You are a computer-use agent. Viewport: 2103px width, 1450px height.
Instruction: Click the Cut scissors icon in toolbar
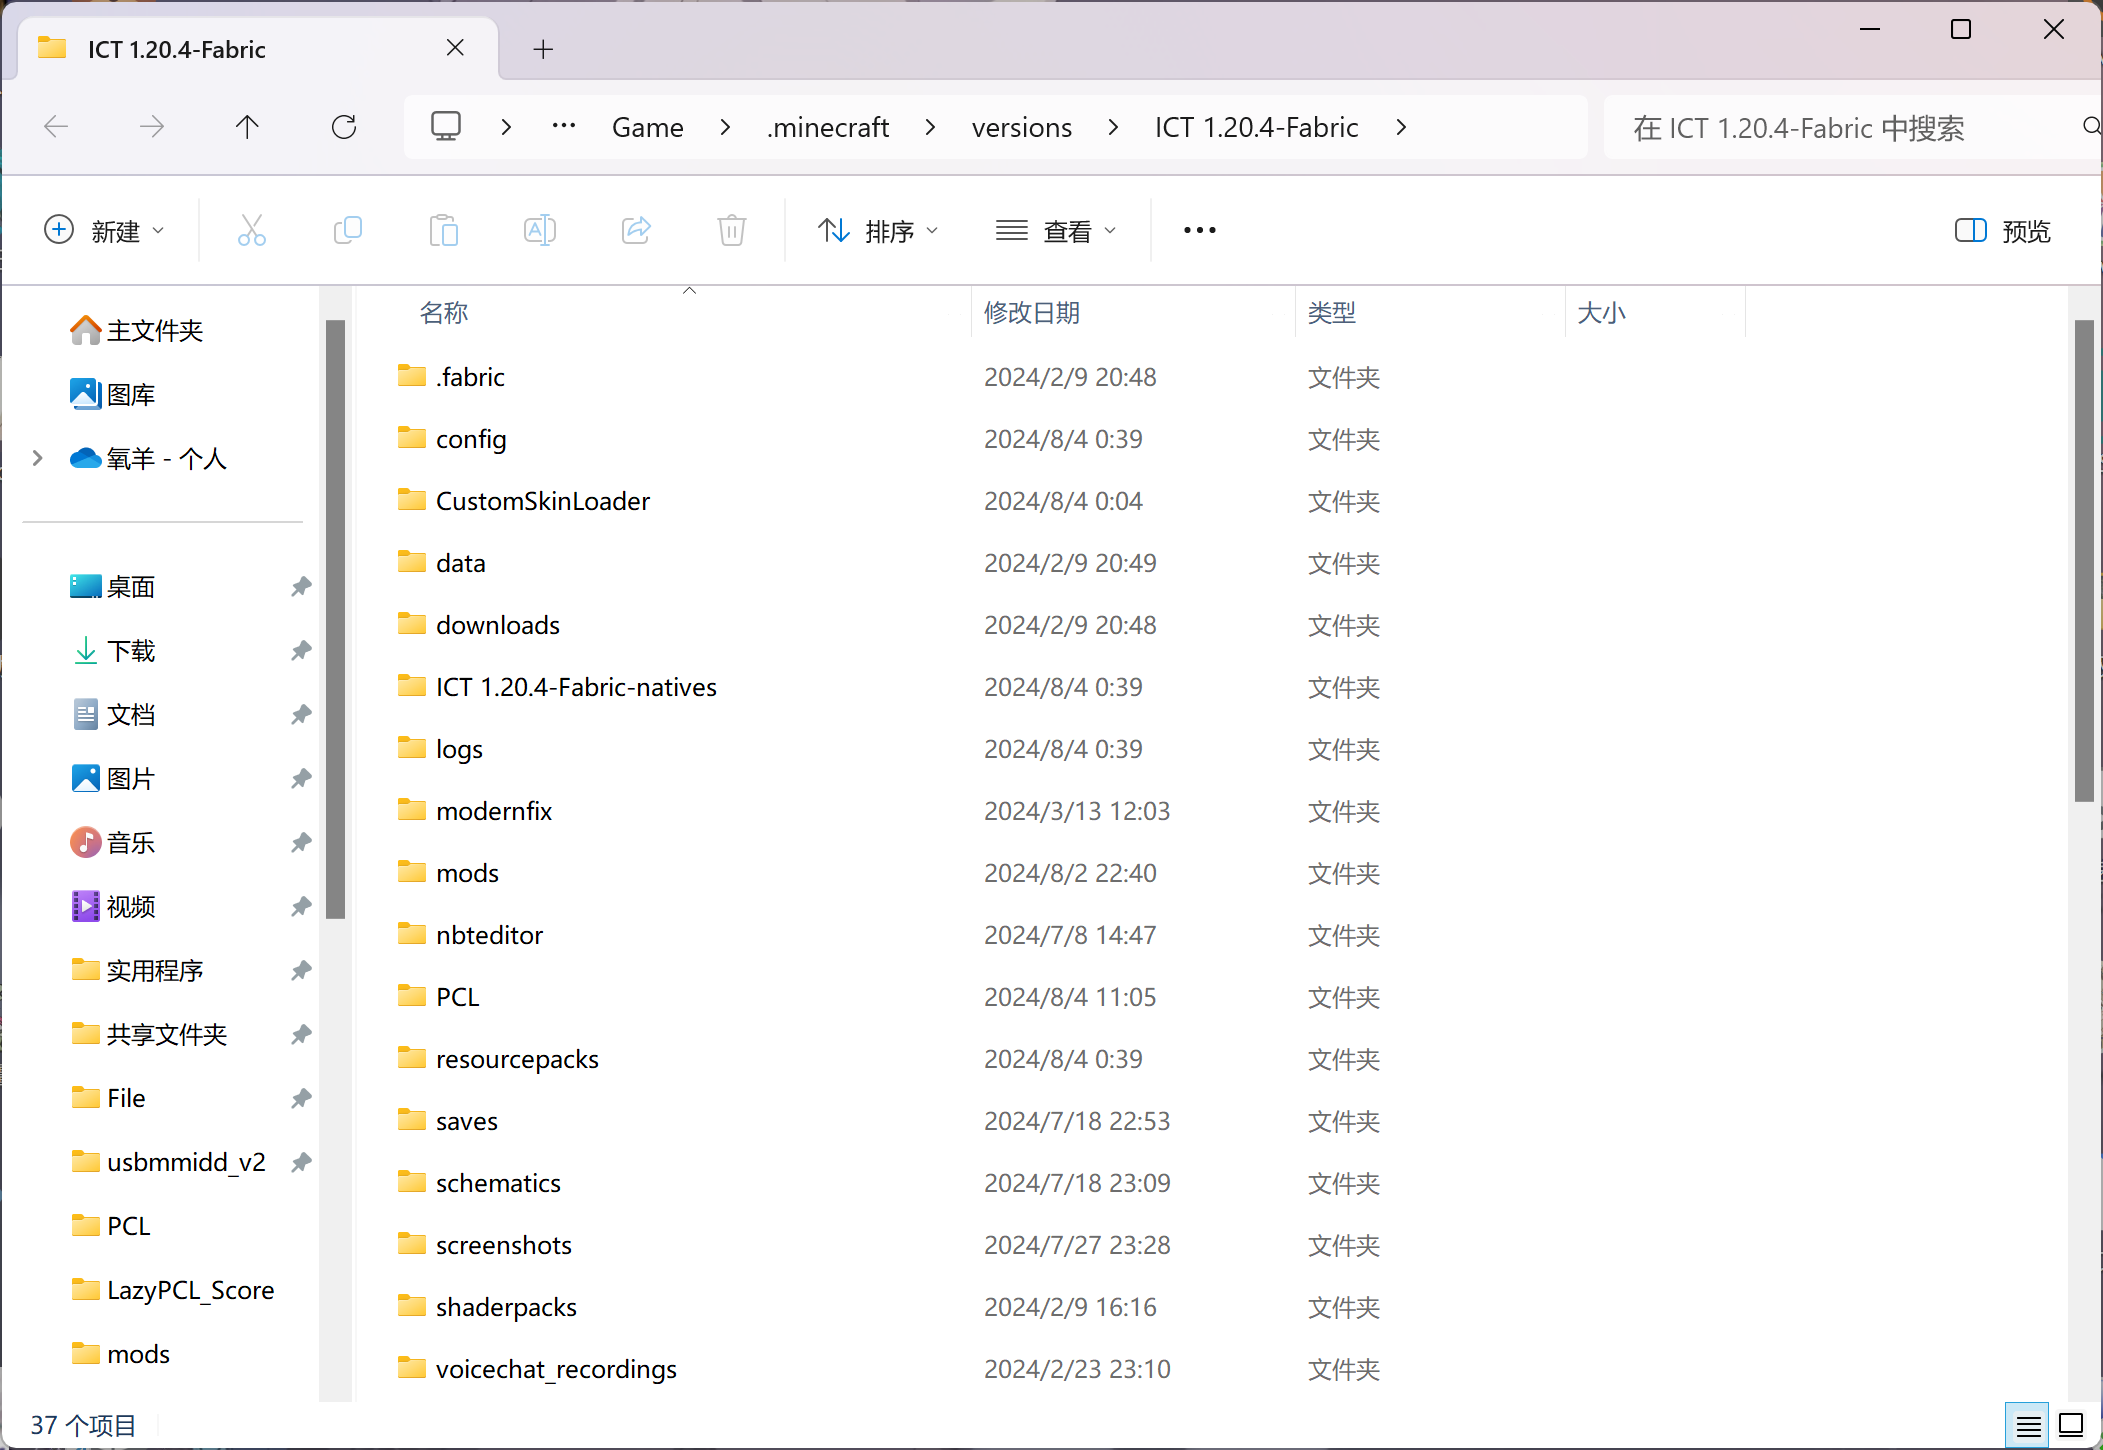tap(252, 231)
